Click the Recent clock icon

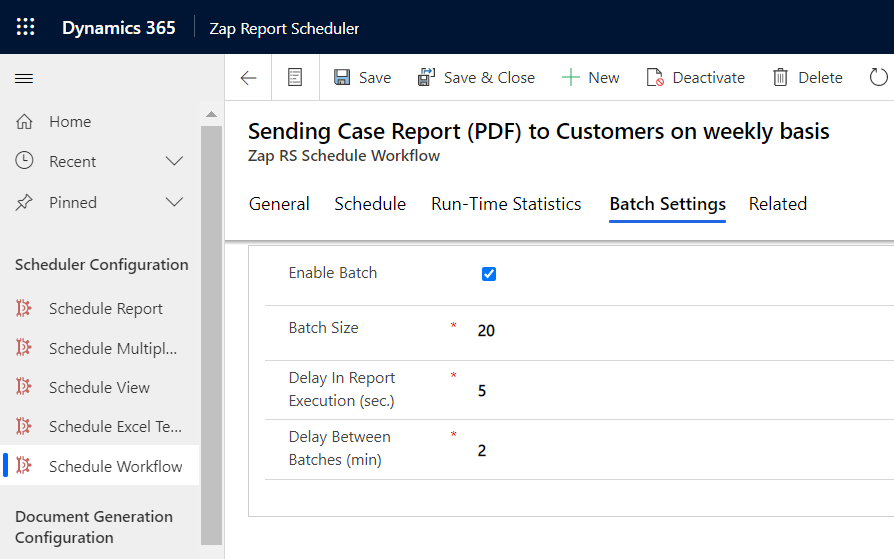pyautogui.click(x=25, y=161)
